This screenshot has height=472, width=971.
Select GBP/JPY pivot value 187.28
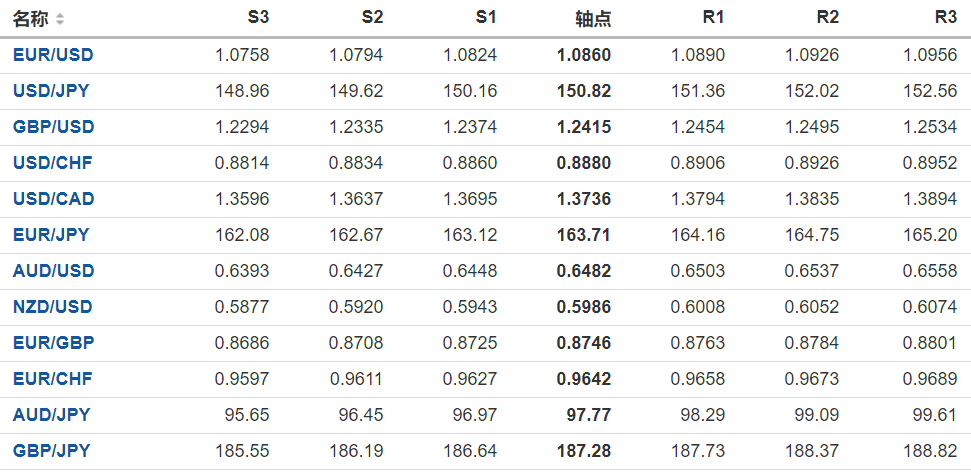(584, 451)
